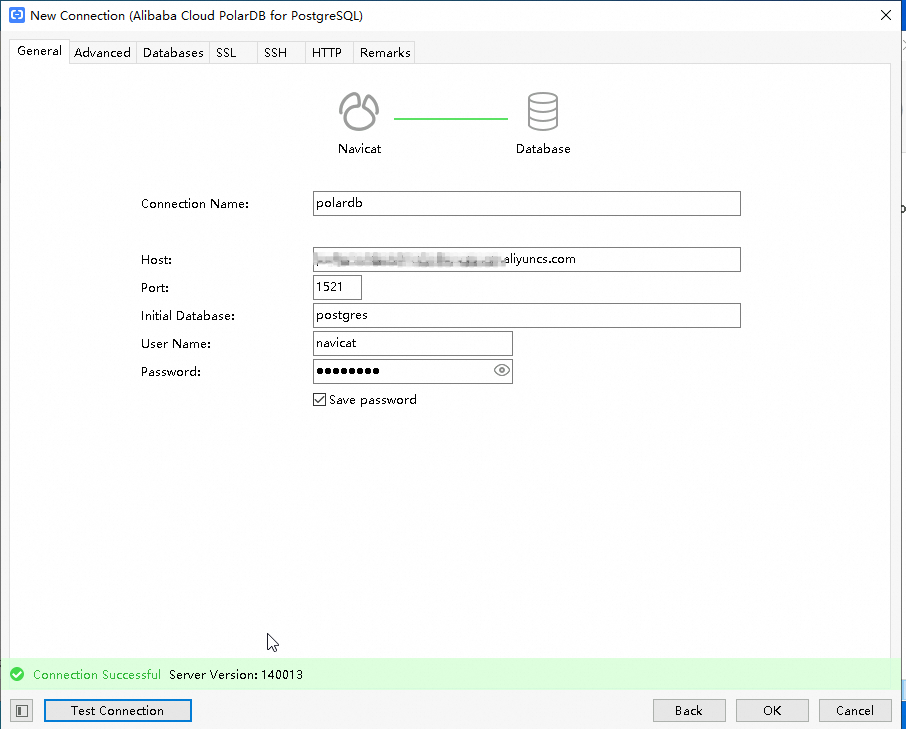The height and width of the screenshot is (729, 906).
Task: Click the Test Connection button
Action: point(117,711)
